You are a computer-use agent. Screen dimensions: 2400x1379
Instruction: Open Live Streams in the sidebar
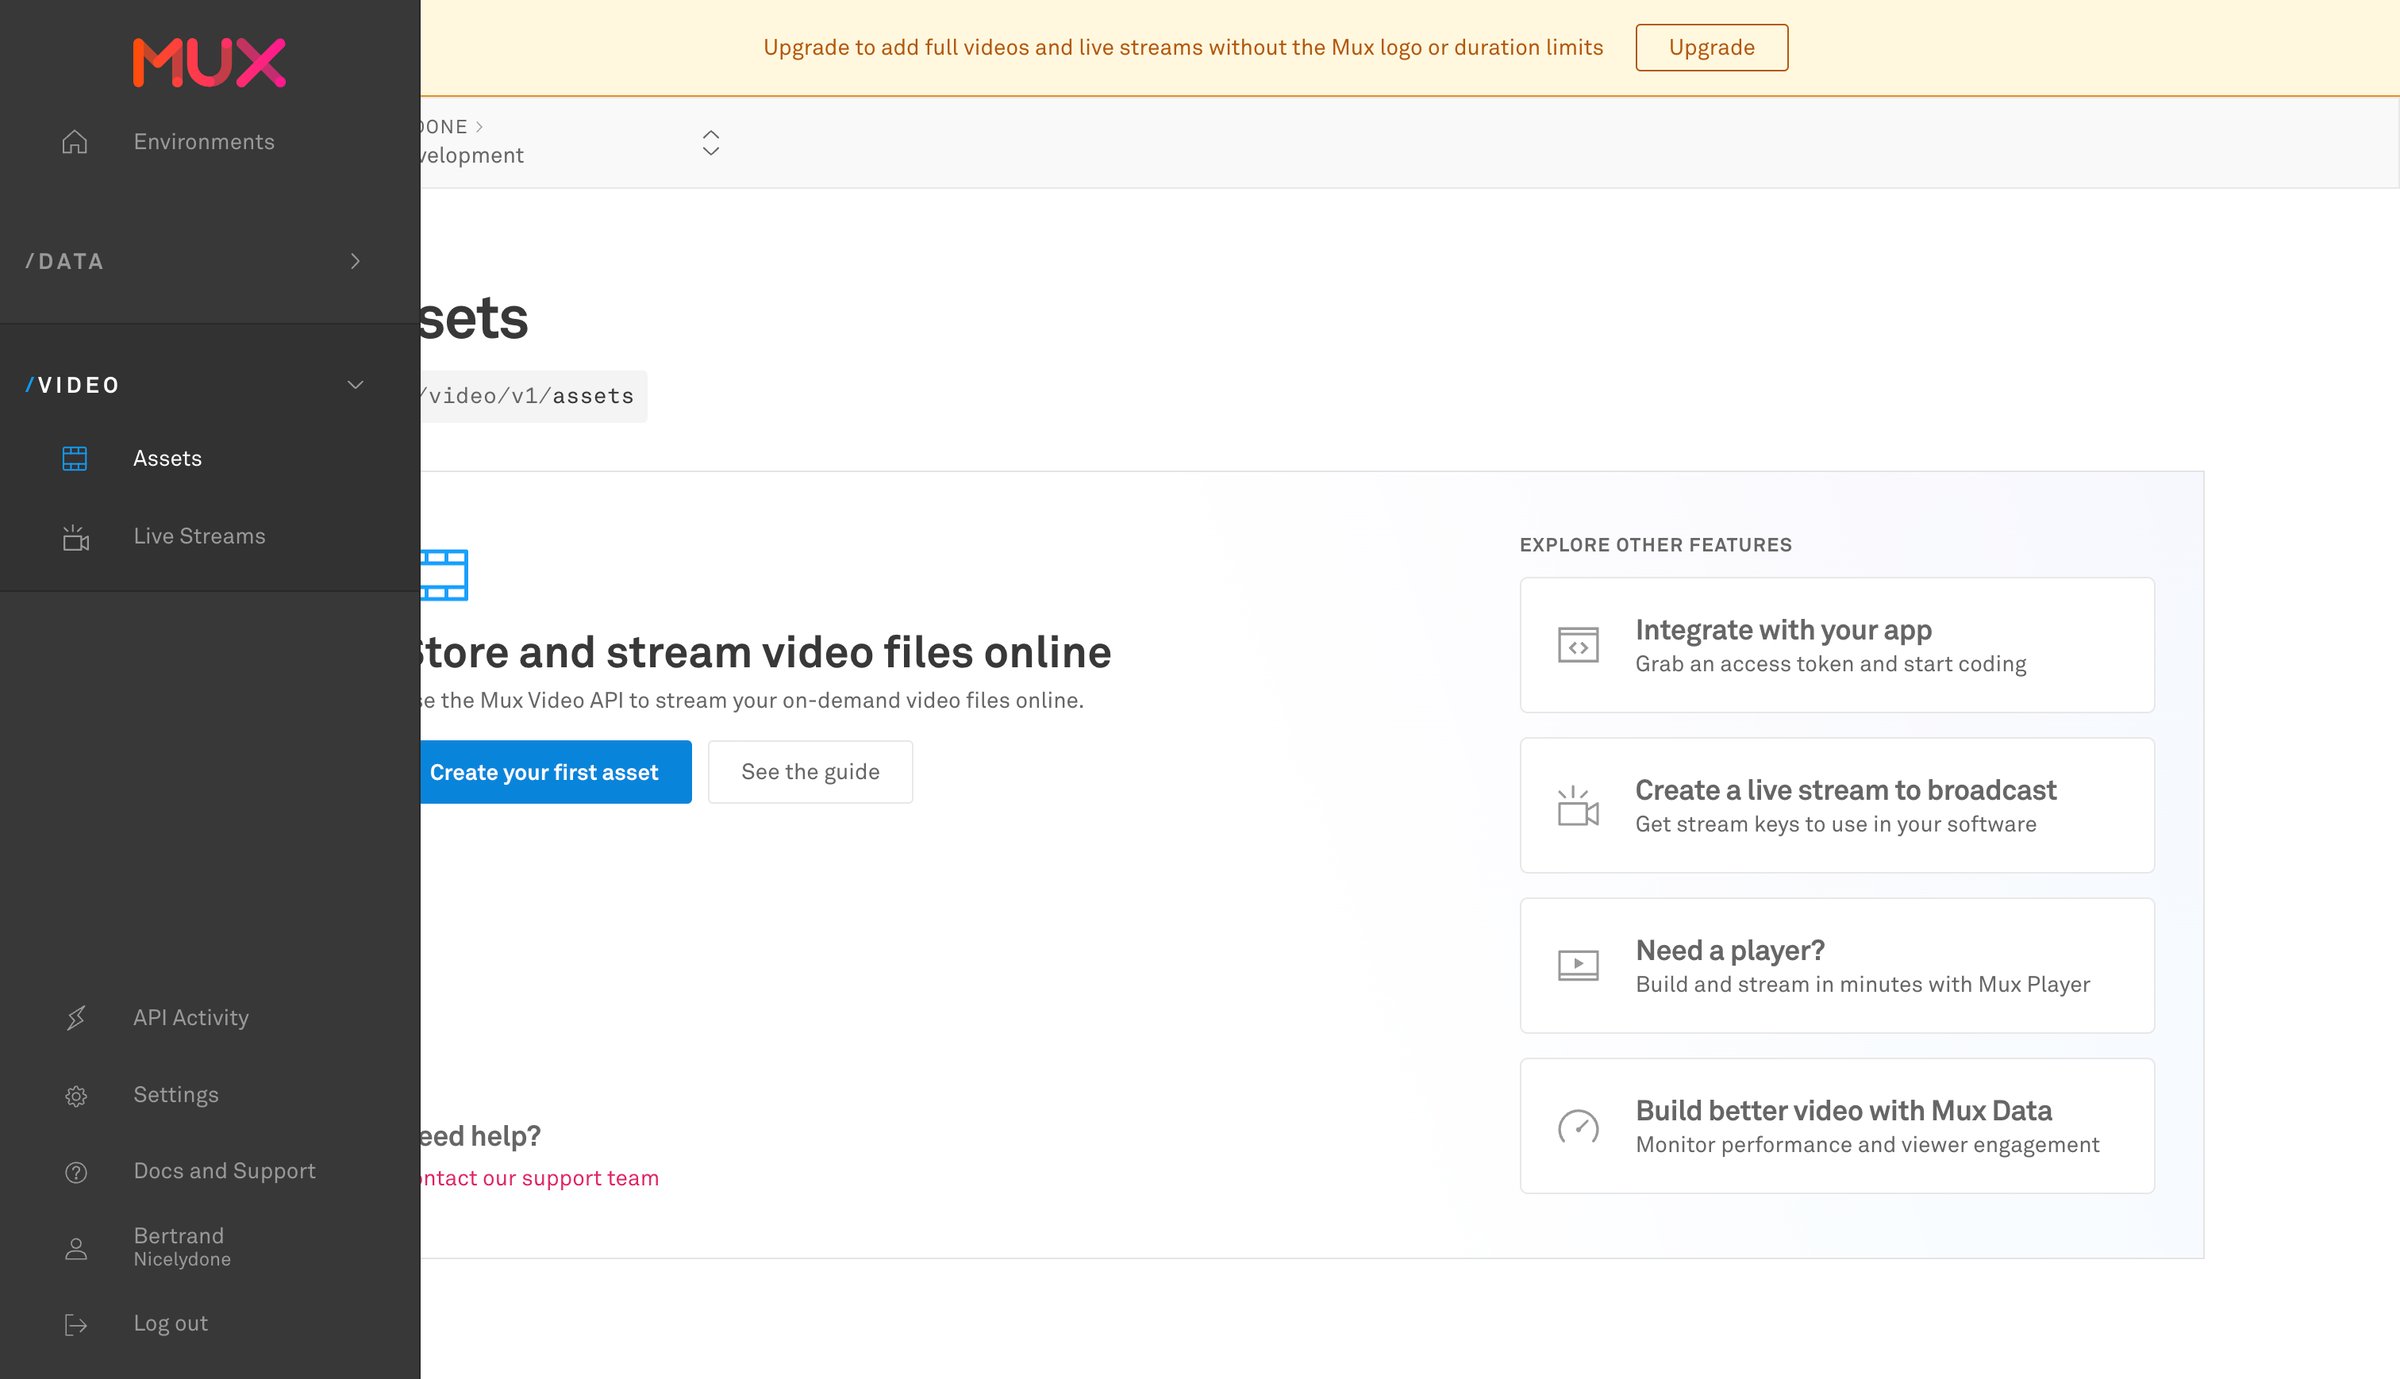[200, 536]
